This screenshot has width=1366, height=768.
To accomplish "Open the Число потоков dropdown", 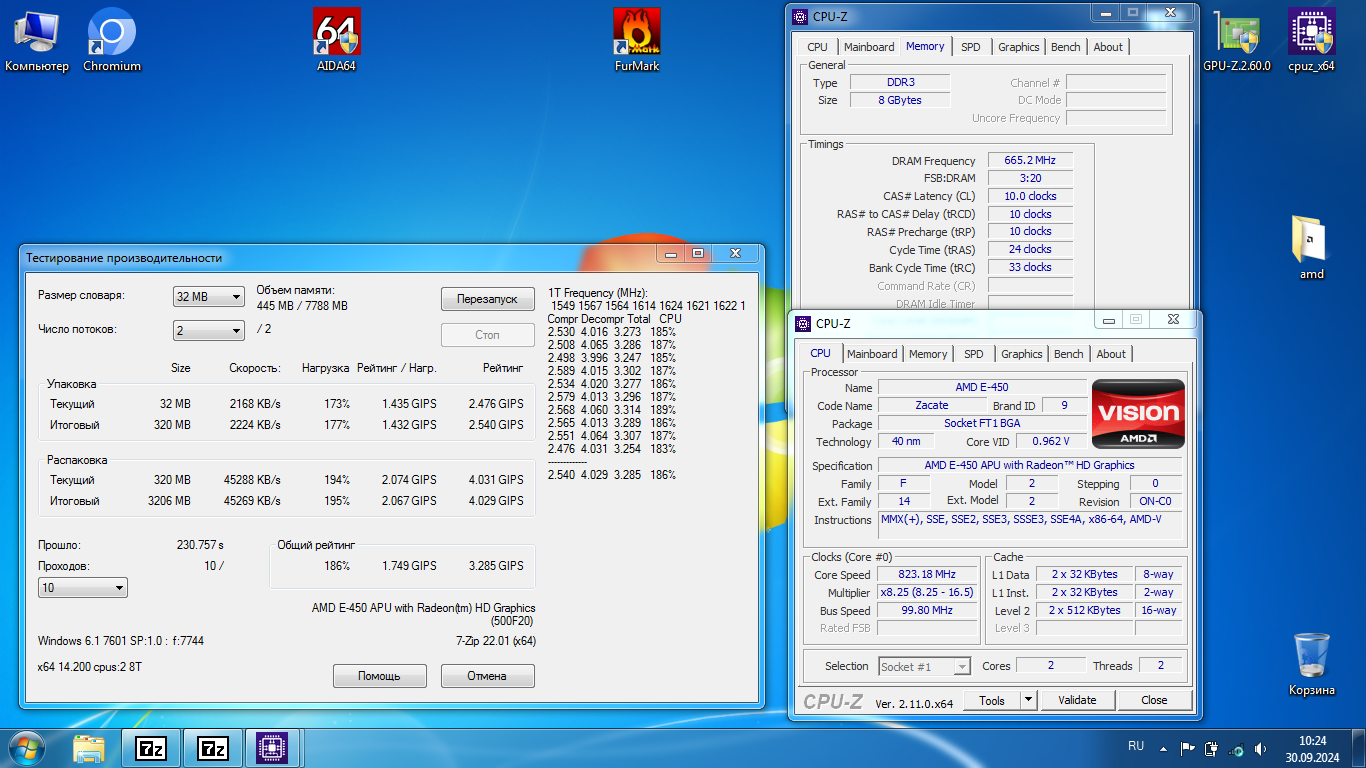I will tap(209, 330).
